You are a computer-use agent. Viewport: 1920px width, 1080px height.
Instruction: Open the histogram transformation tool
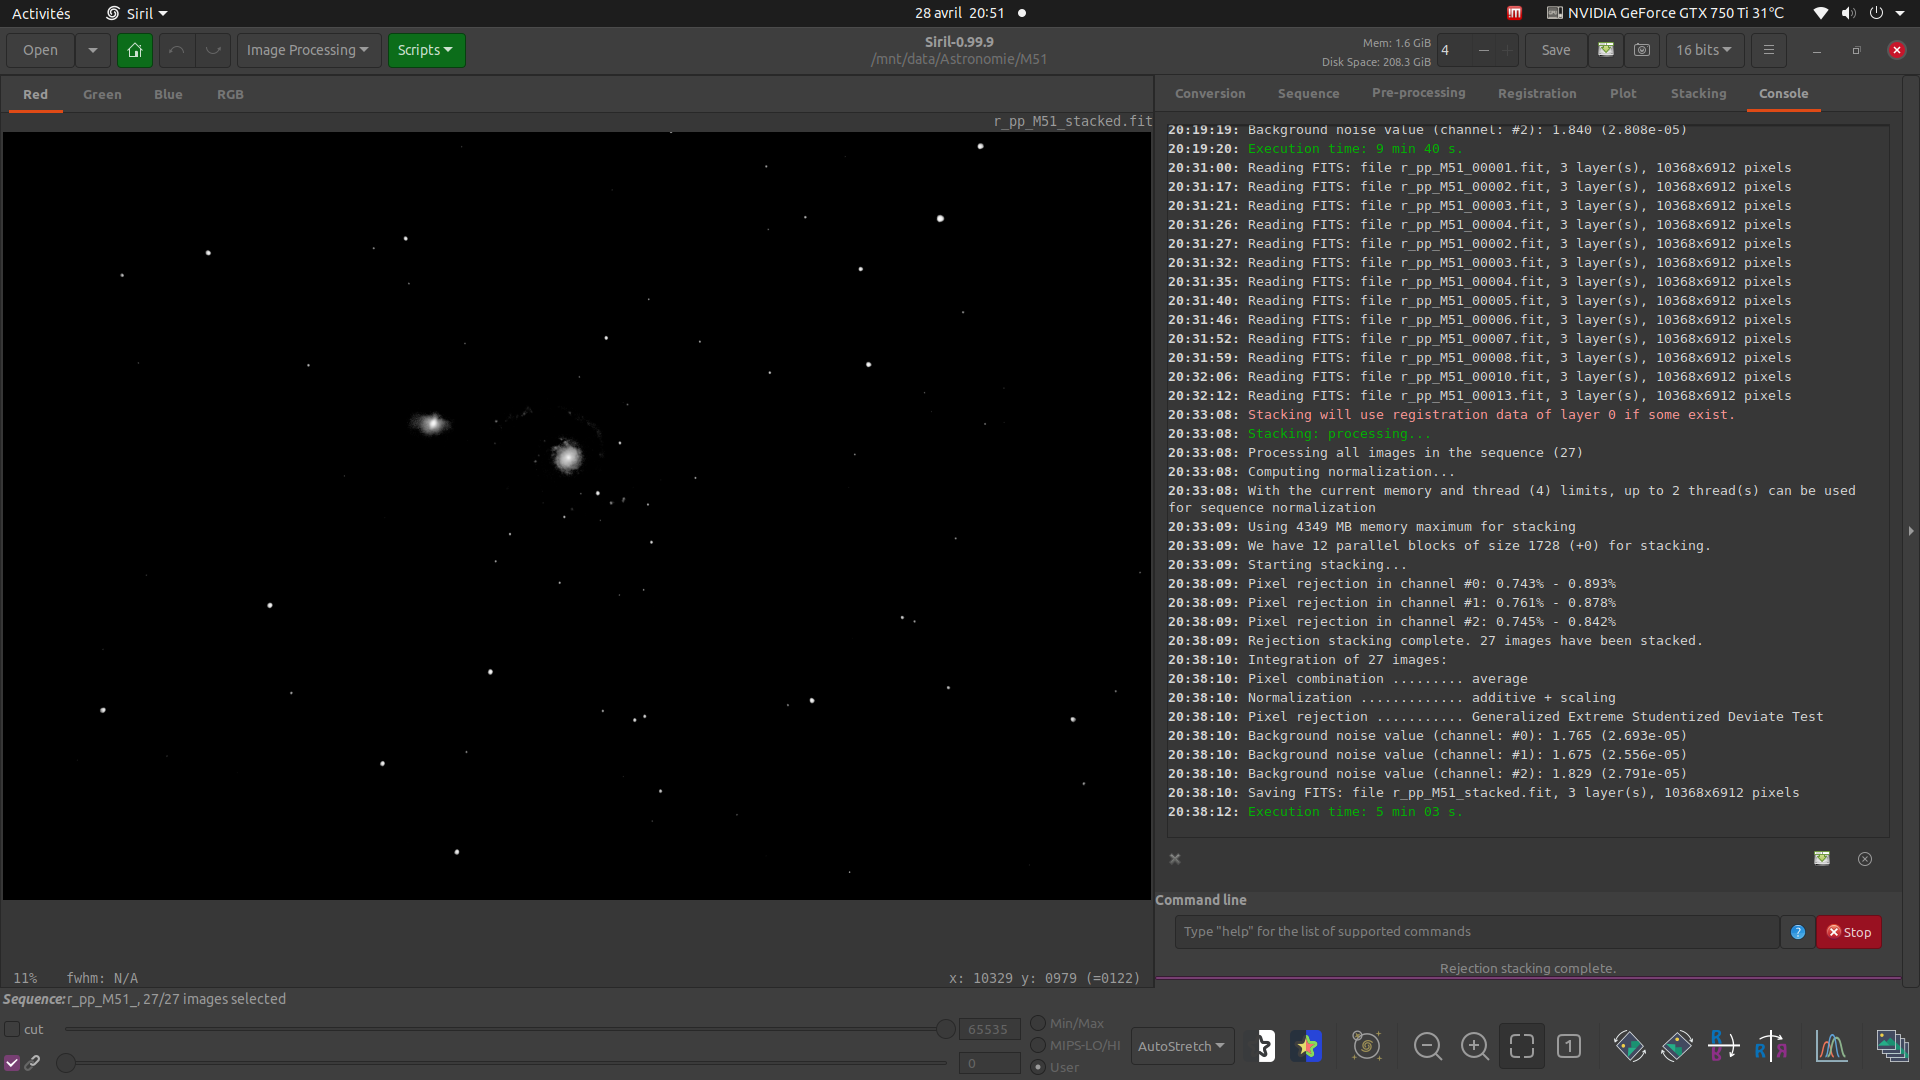1831,1046
